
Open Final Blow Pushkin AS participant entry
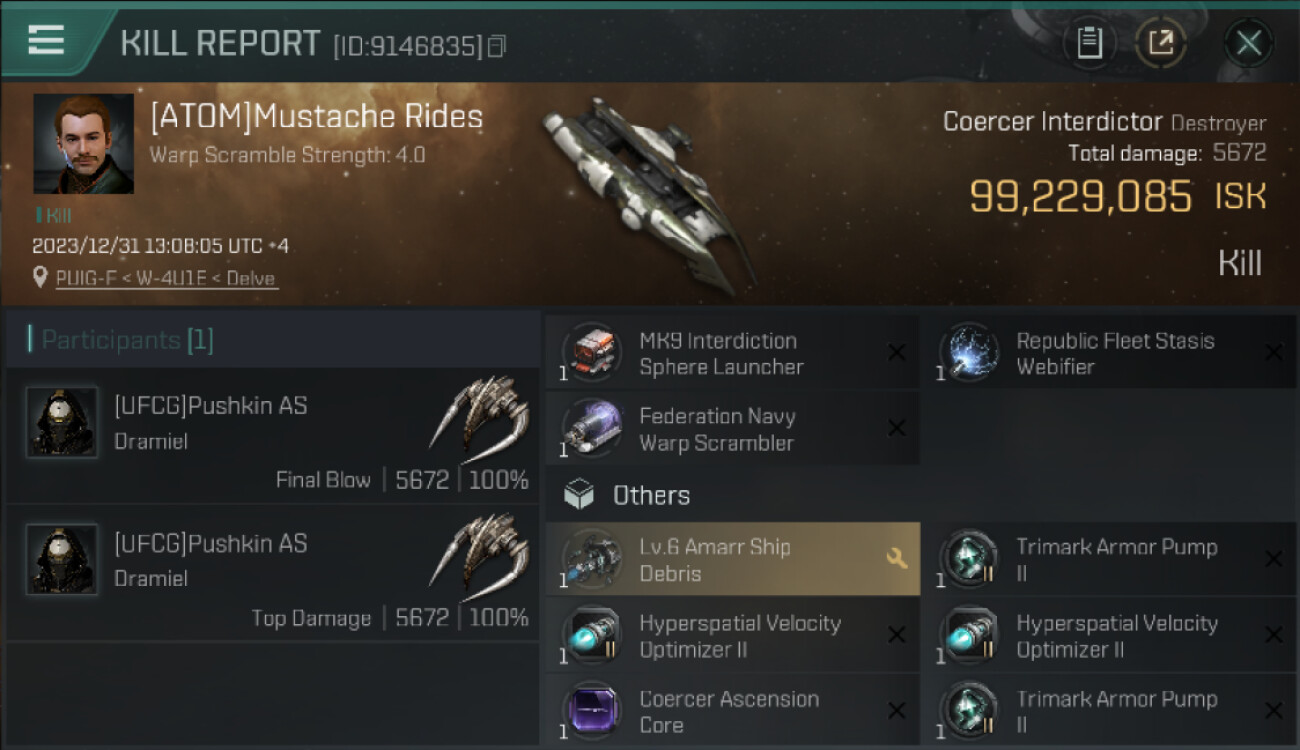272,436
